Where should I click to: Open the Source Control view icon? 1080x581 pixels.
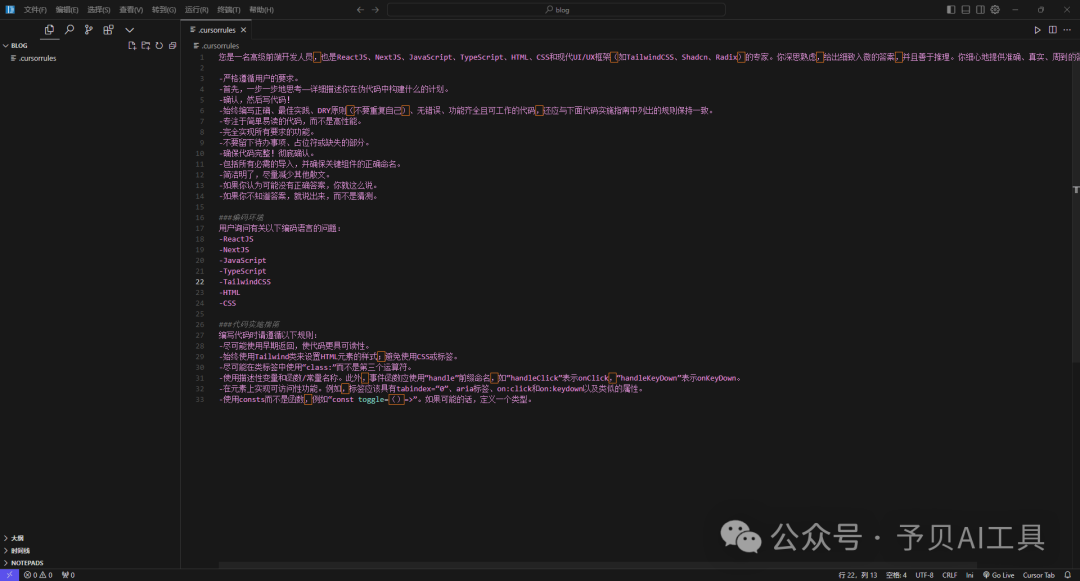coord(88,30)
